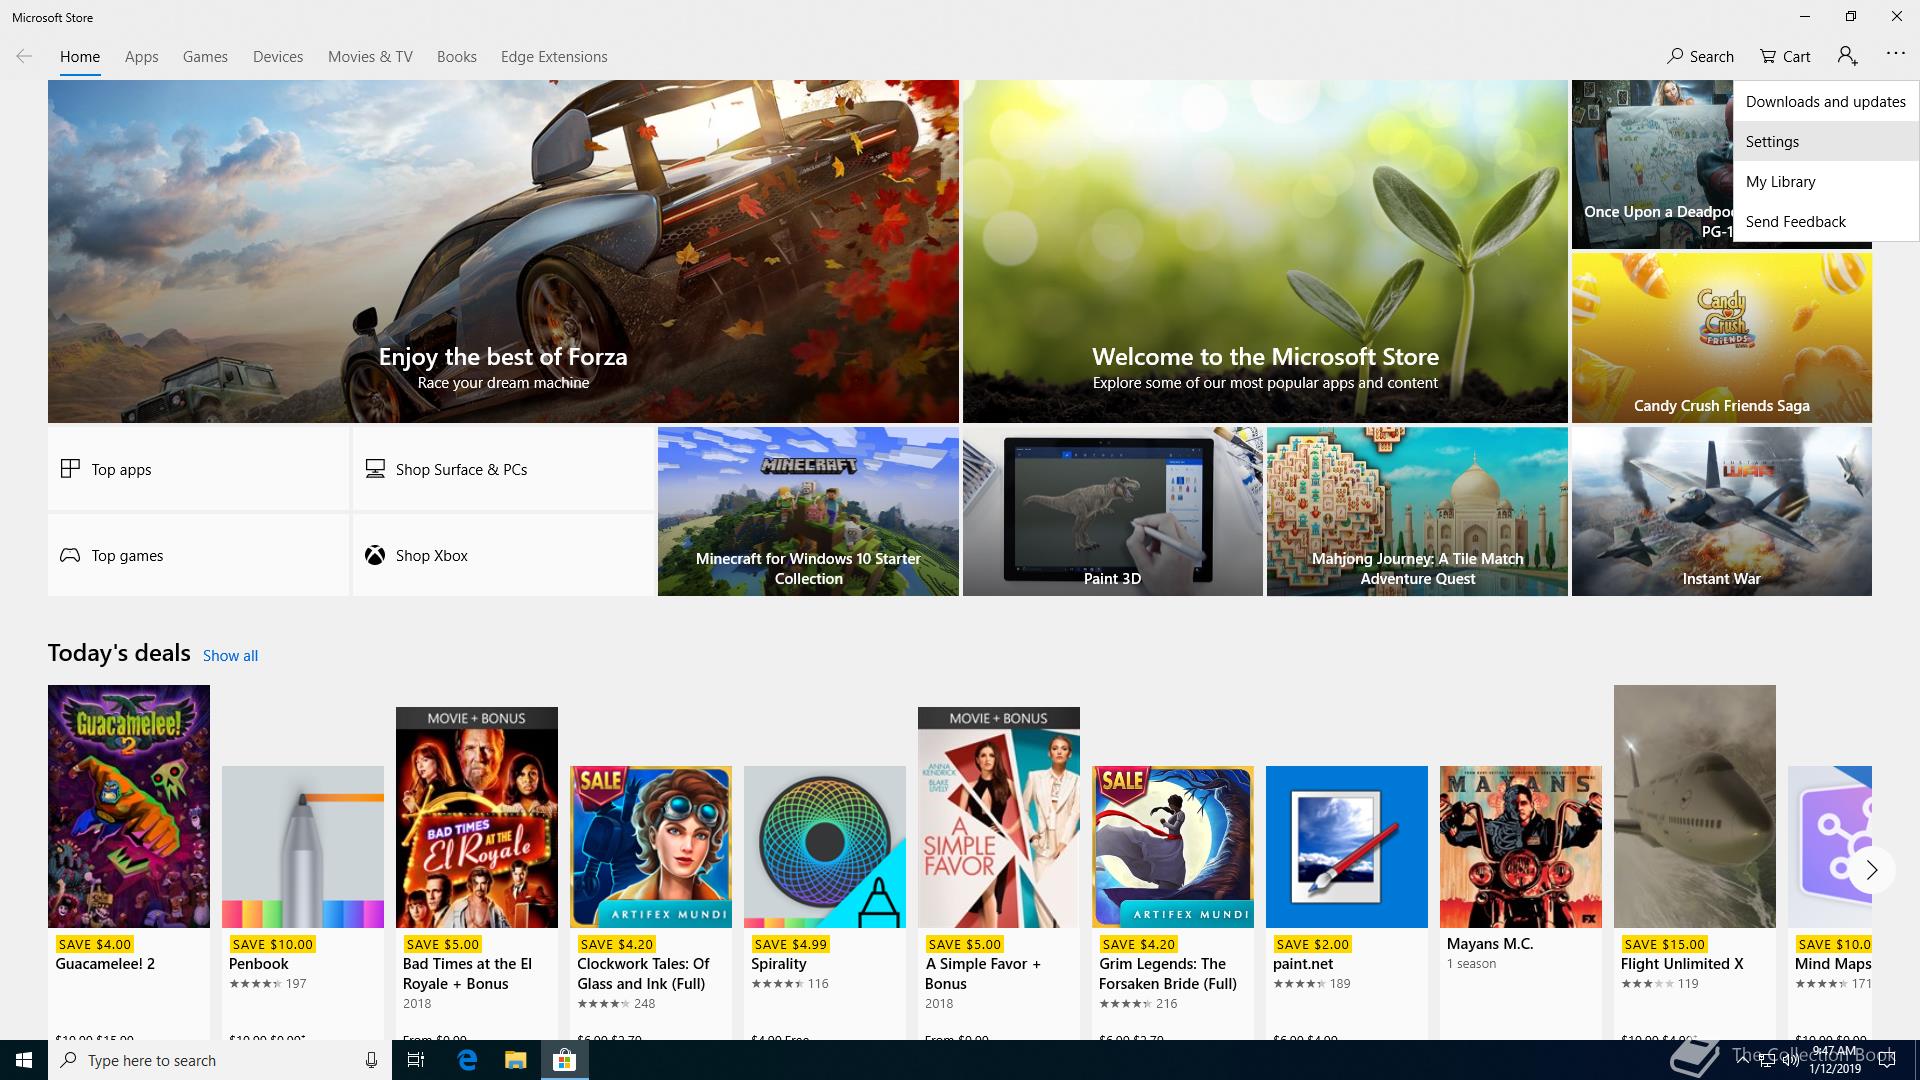This screenshot has height=1080, width=1920.
Task: Click the Guacamelee! 2 title text
Action: pyautogui.click(x=105, y=964)
